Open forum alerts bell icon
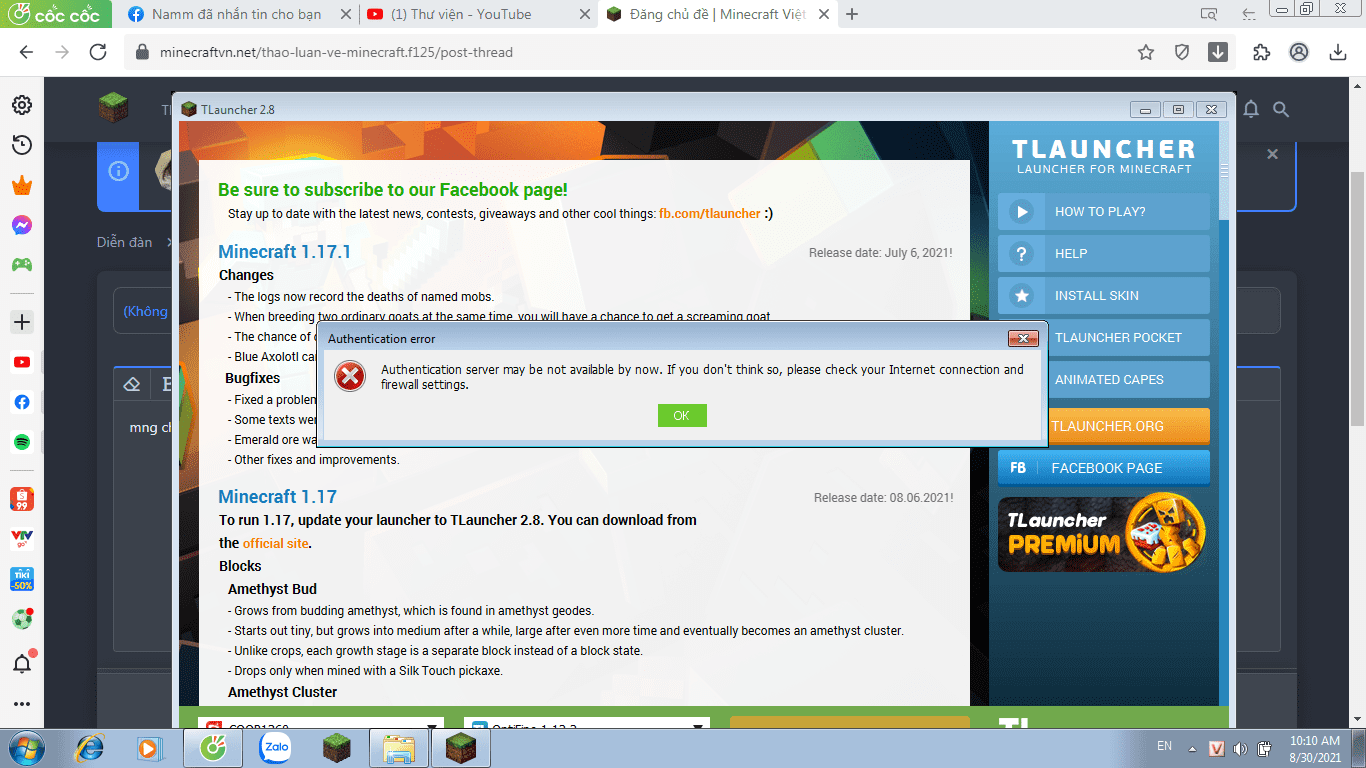 coord(1250,109)
